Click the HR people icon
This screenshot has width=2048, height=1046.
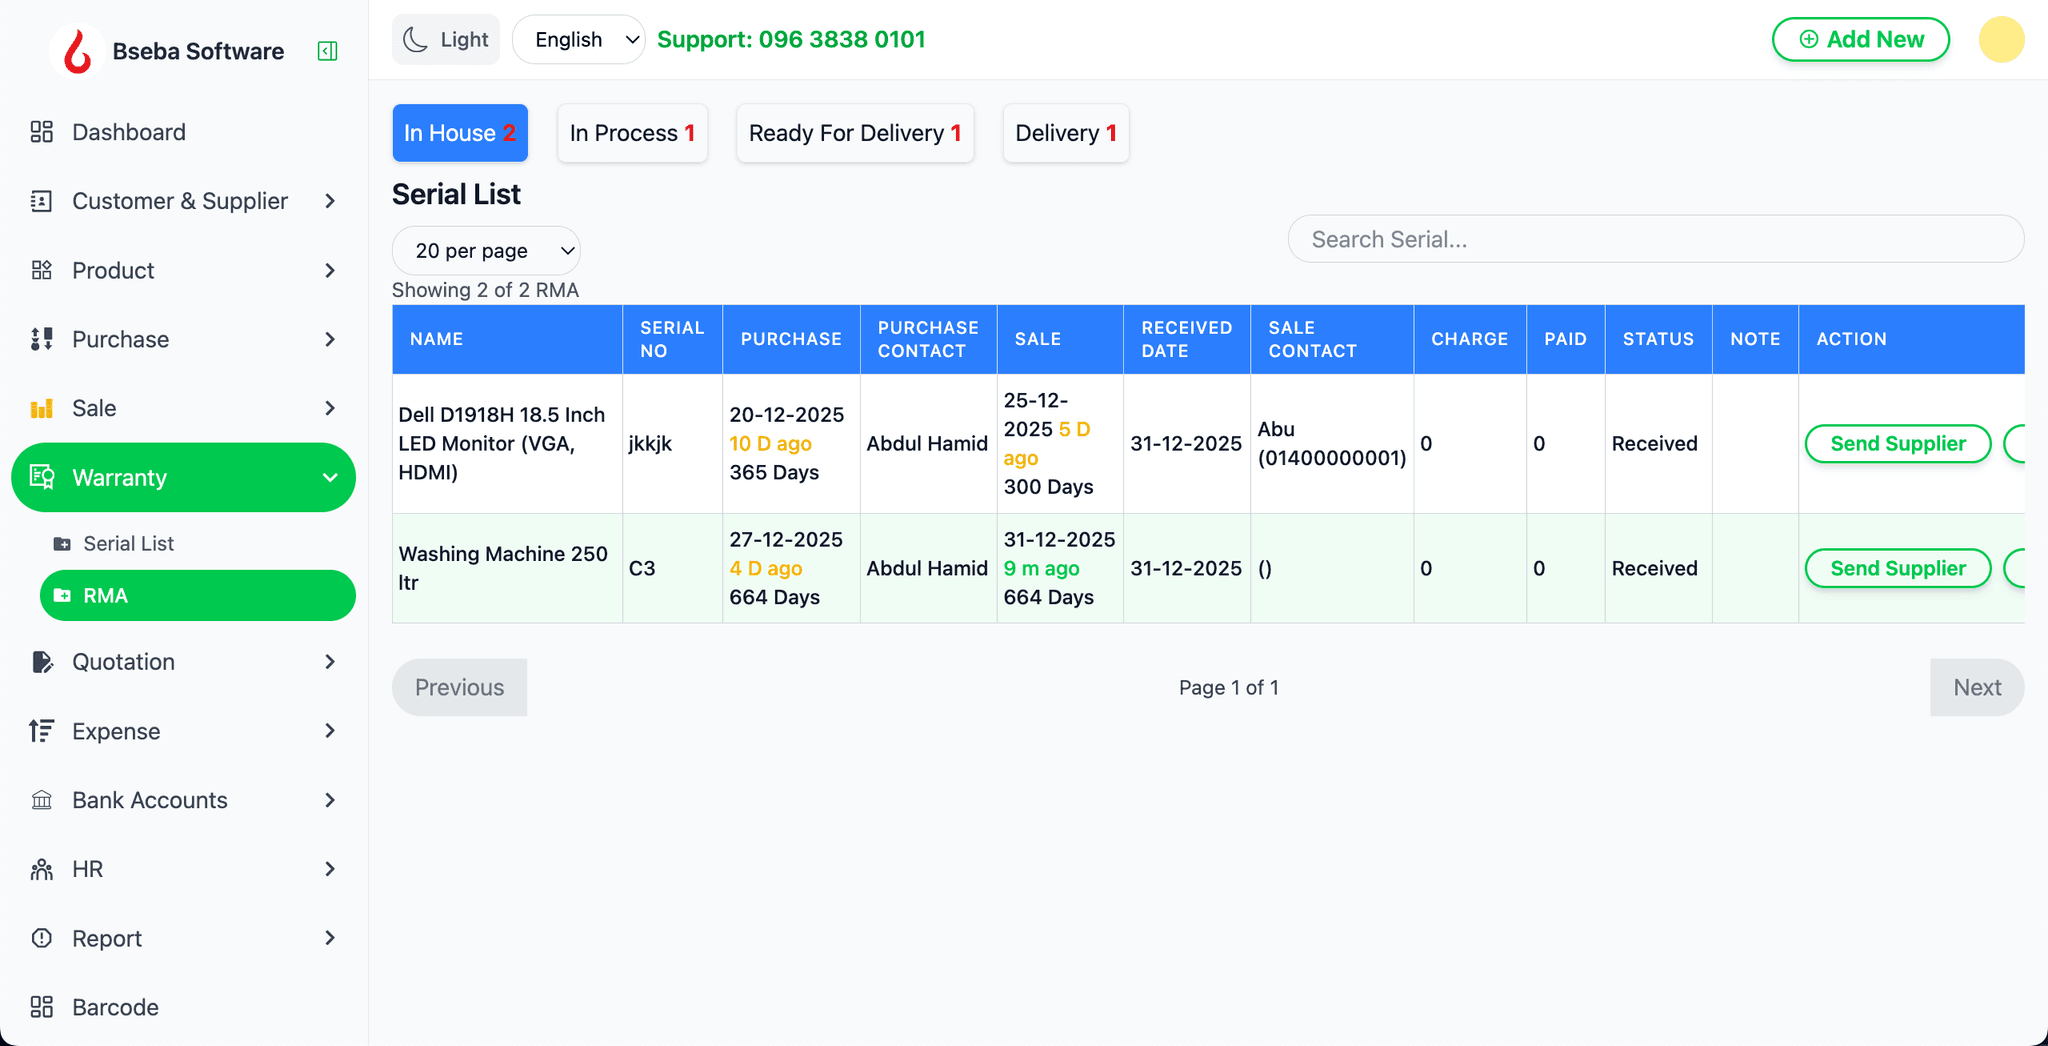tap(41, 869)
